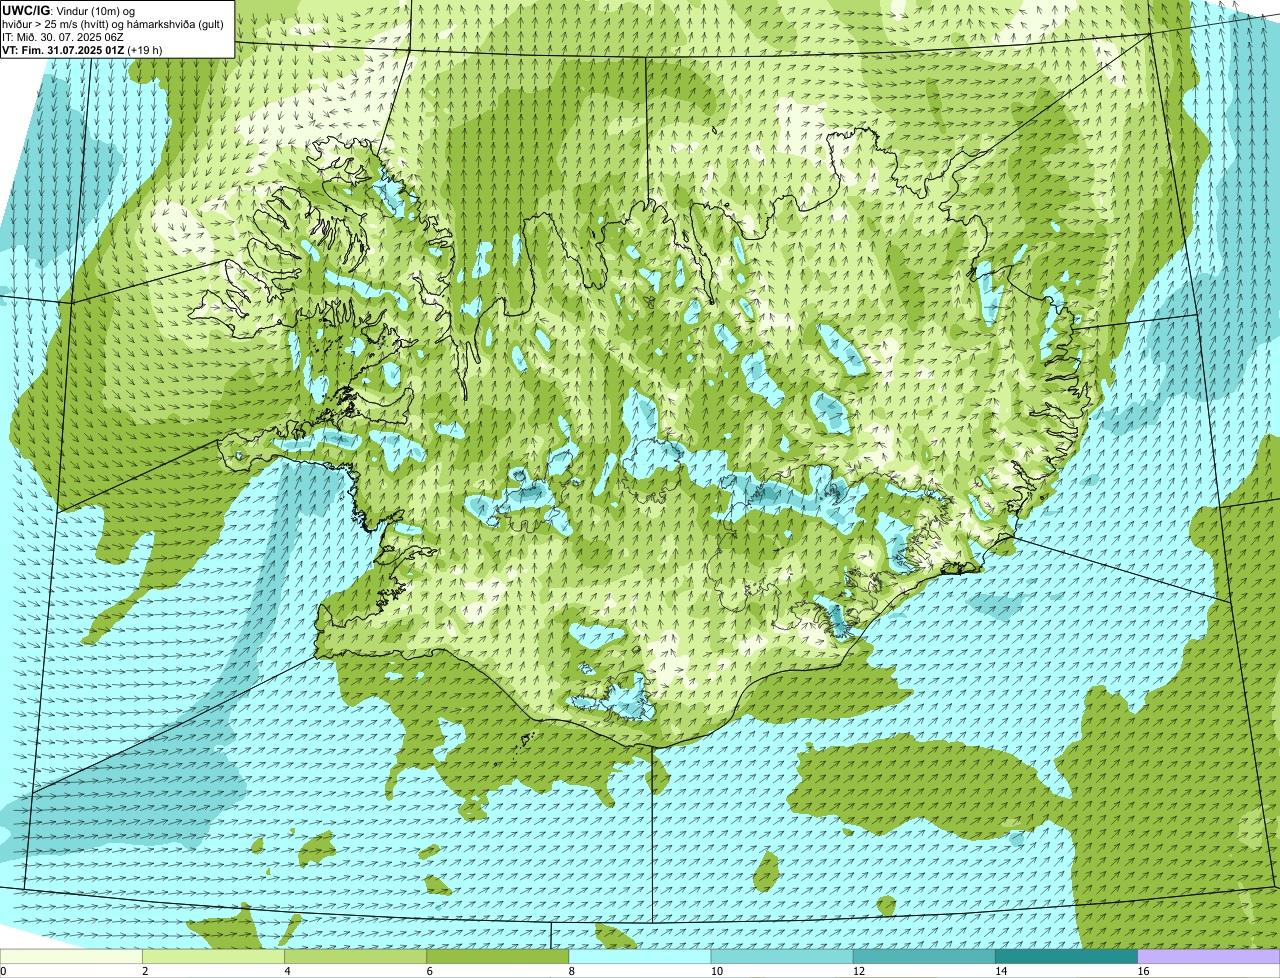Click the legend scale label "14"
1280x978 pixels.
tap(1000, 971)
